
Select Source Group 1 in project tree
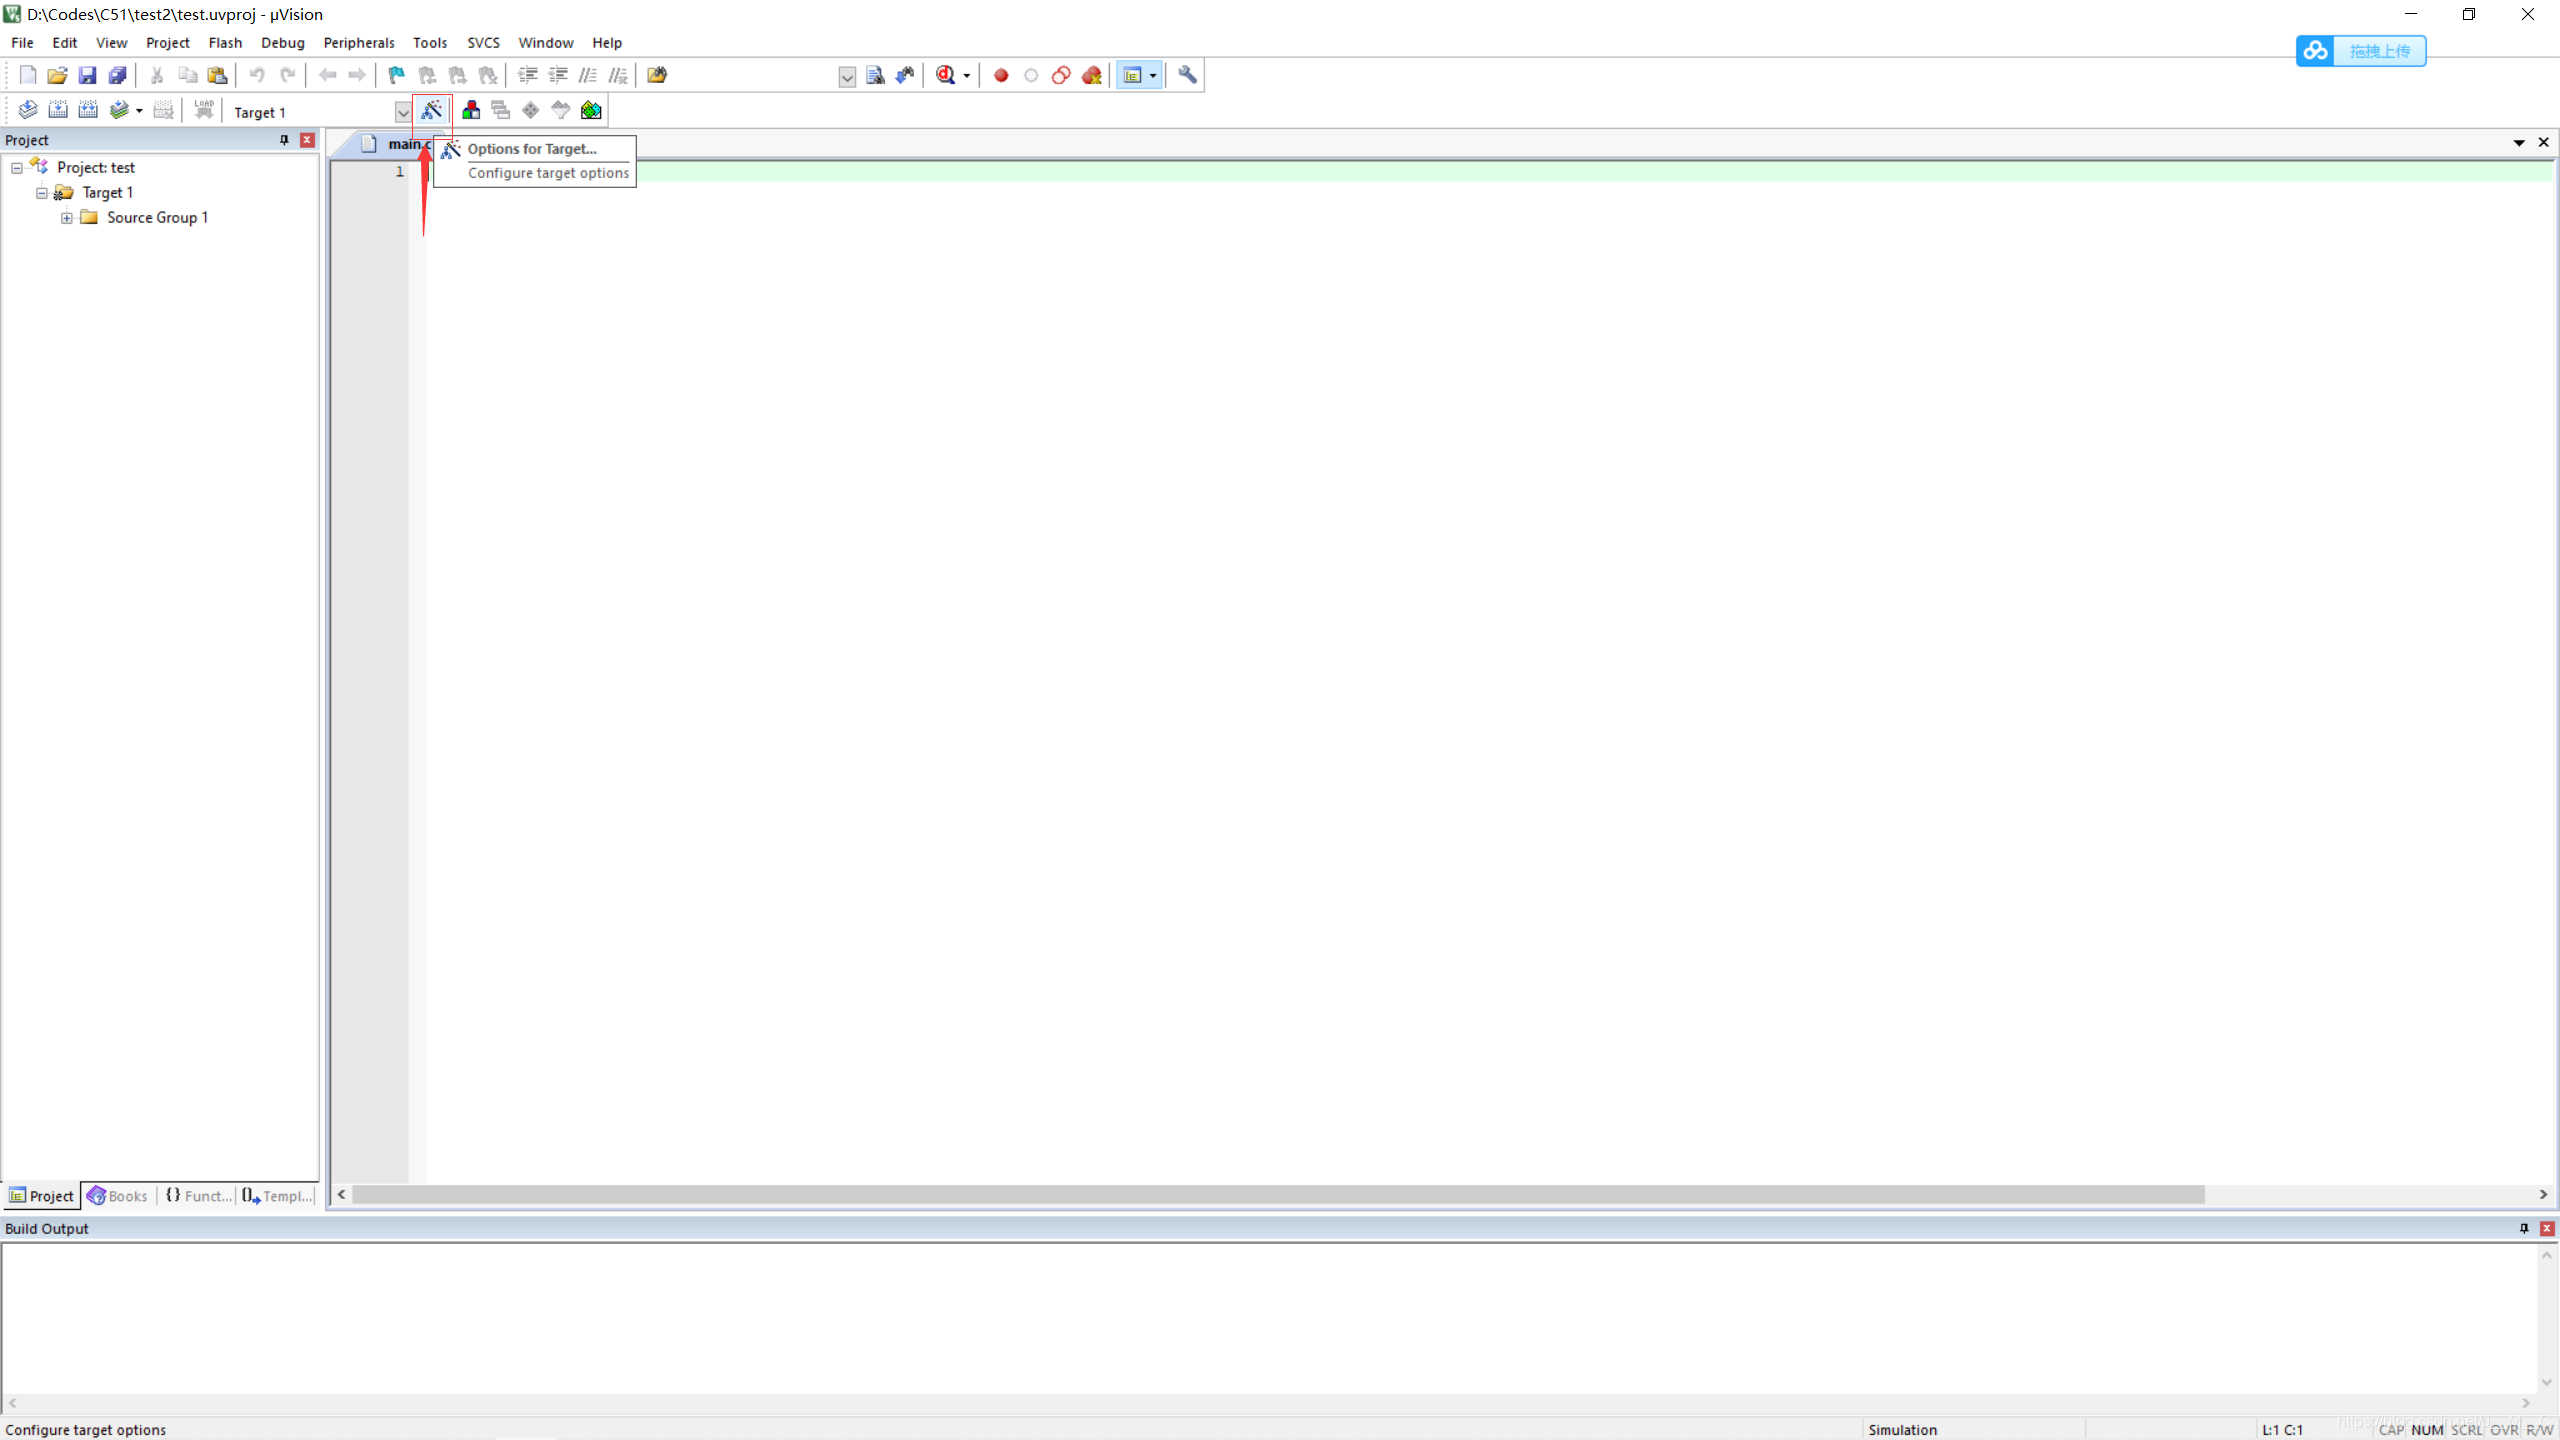point(157,218)
